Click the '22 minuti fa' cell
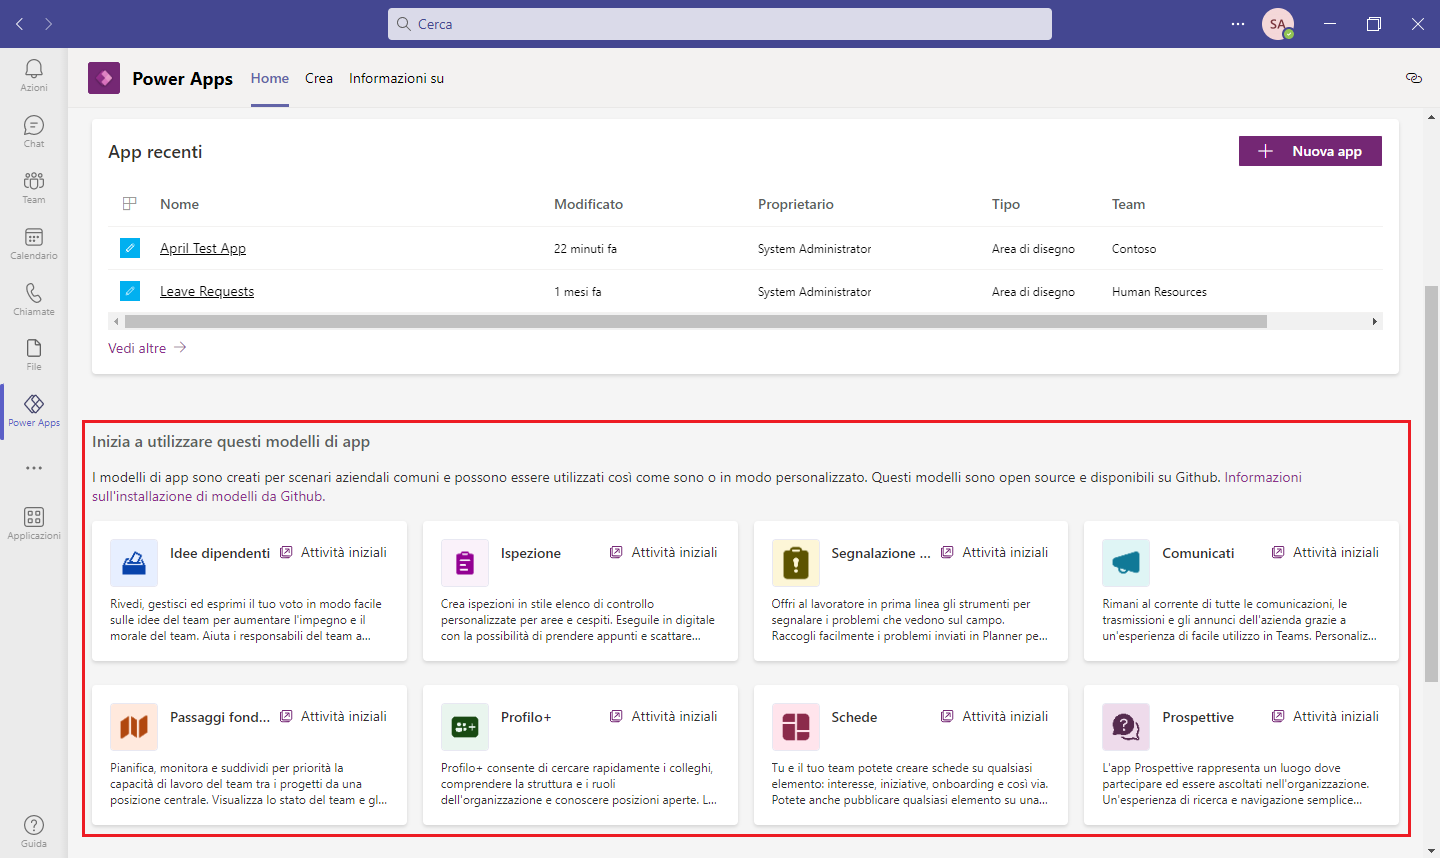The height and width of the screenshot is (858, 1440). coord(585,249)
